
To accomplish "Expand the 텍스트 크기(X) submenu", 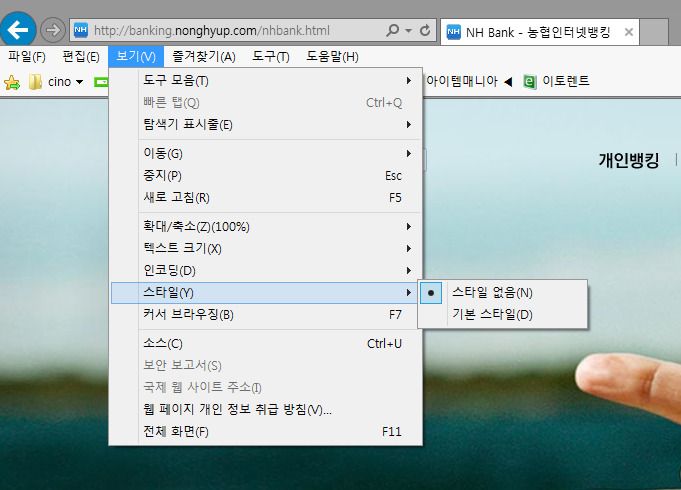I will 266,248.
